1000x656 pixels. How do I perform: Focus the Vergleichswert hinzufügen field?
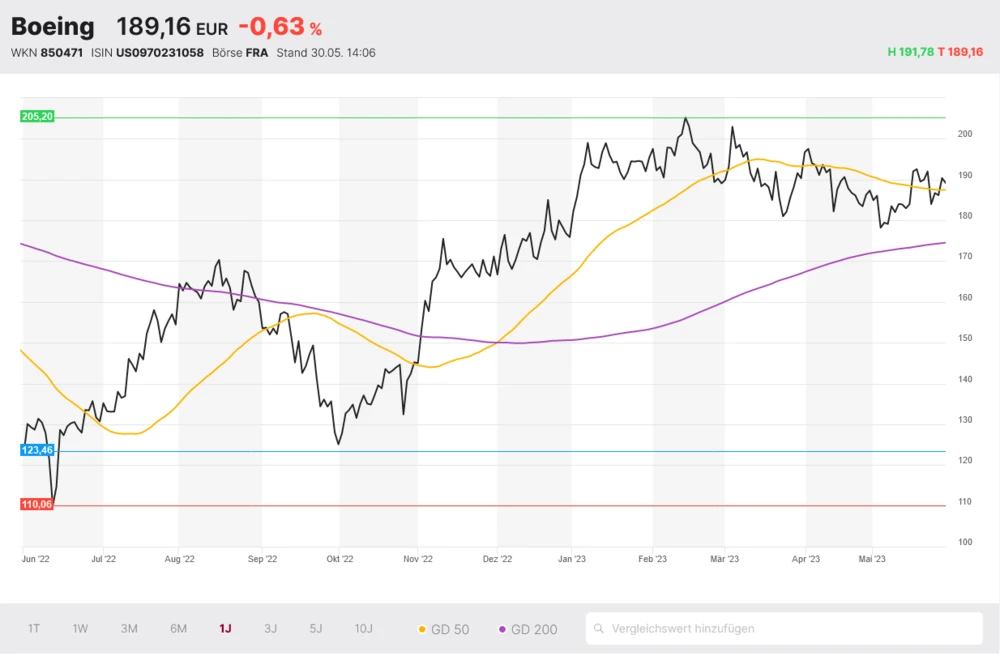click(790, 629)
